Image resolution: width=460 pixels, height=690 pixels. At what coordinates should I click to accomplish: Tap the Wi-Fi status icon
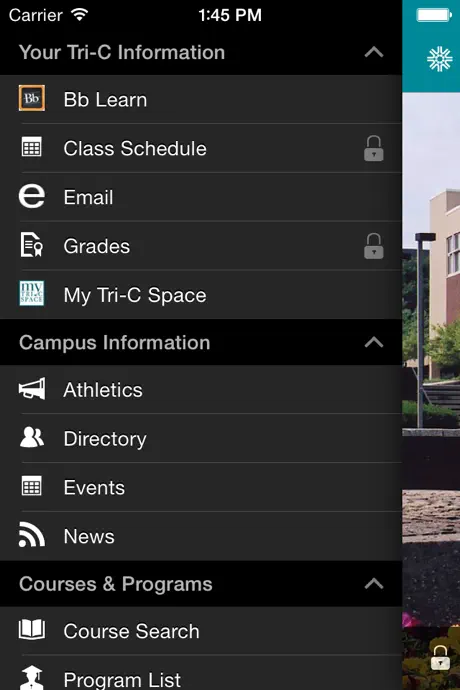(x=80, y=15)
